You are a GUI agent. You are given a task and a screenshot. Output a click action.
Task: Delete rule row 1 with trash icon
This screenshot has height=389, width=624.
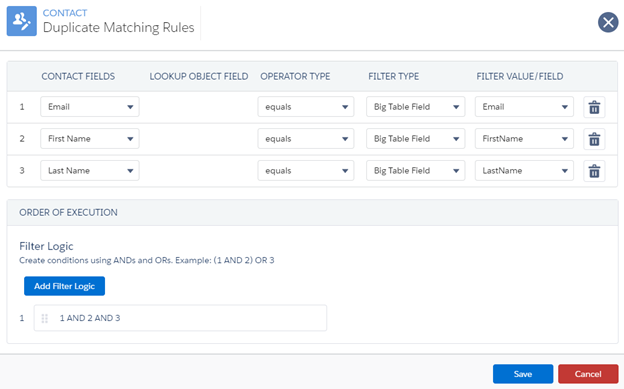click(594, 107)
